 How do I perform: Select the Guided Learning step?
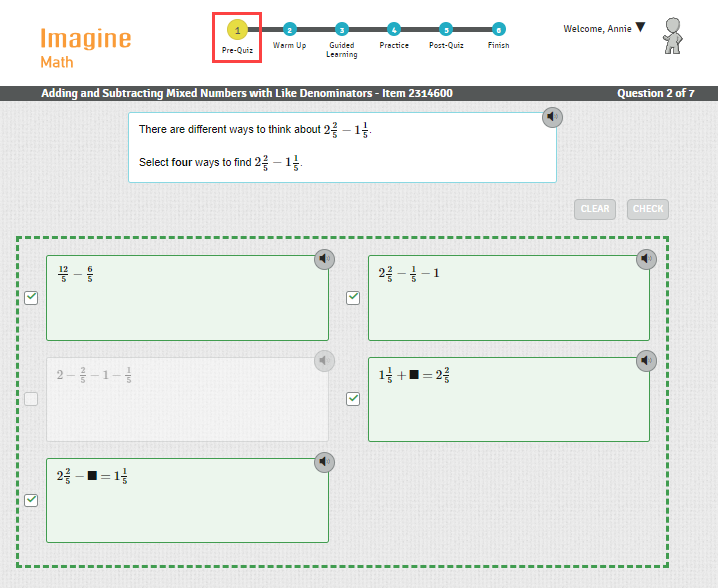(341, 30)
